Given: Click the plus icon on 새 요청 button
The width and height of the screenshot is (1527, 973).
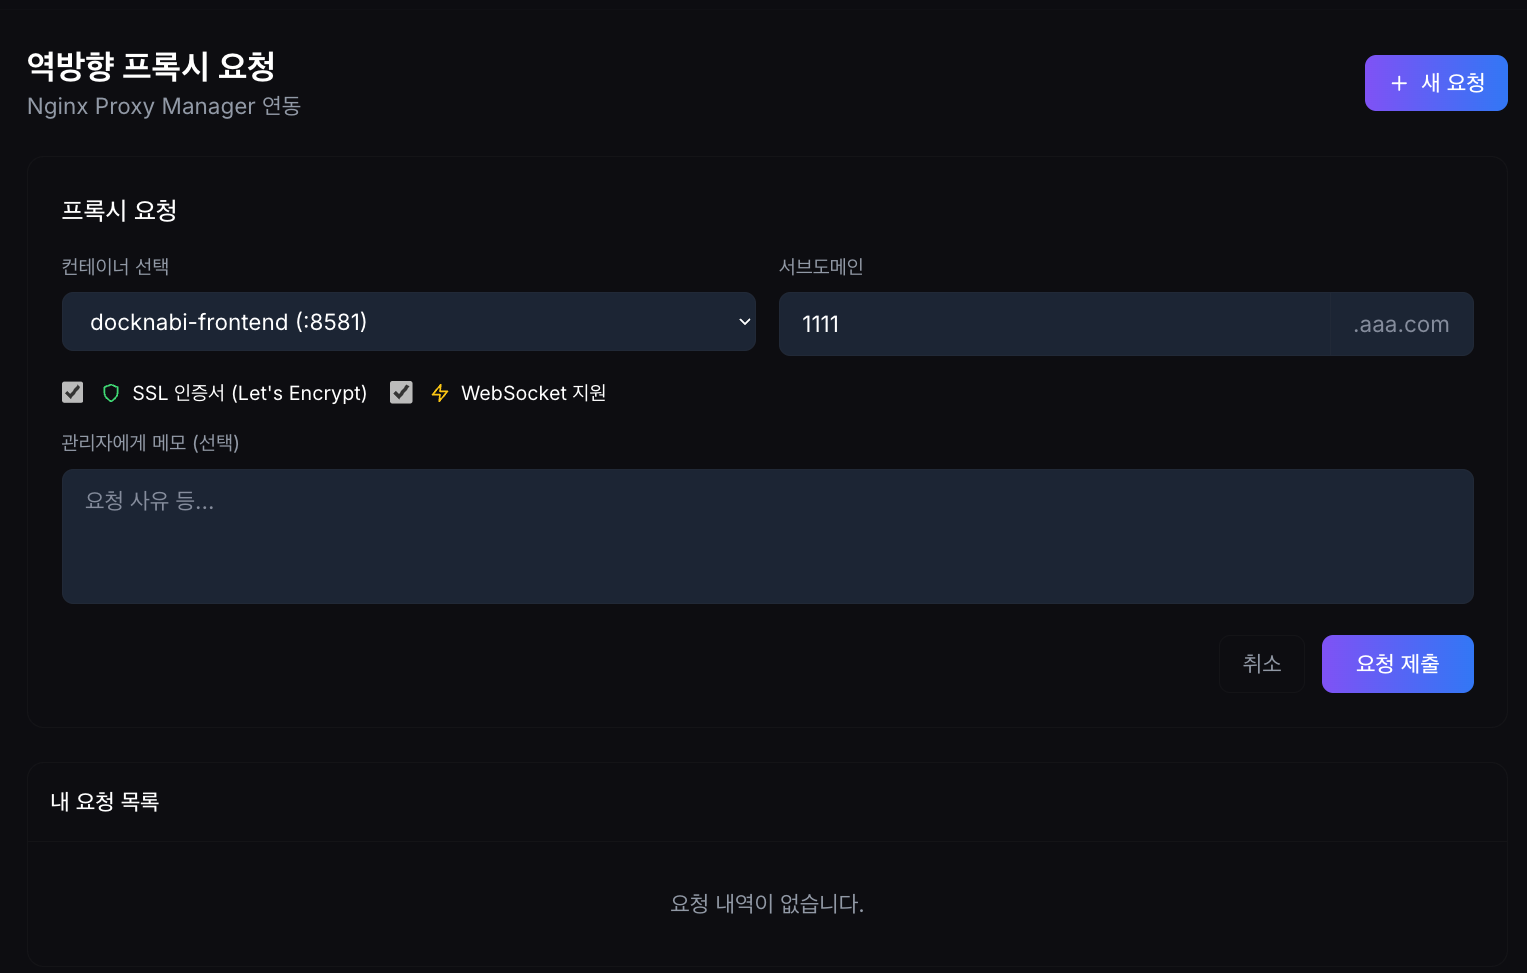Looking at the screenshot, I should [1397, 83].
